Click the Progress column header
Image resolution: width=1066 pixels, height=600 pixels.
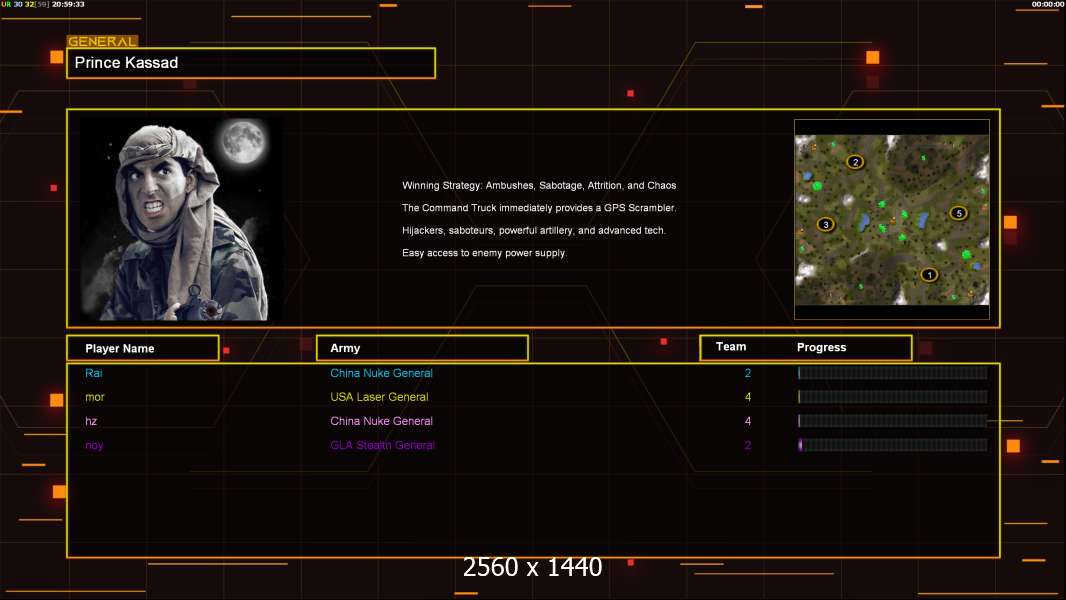point(821,348)
